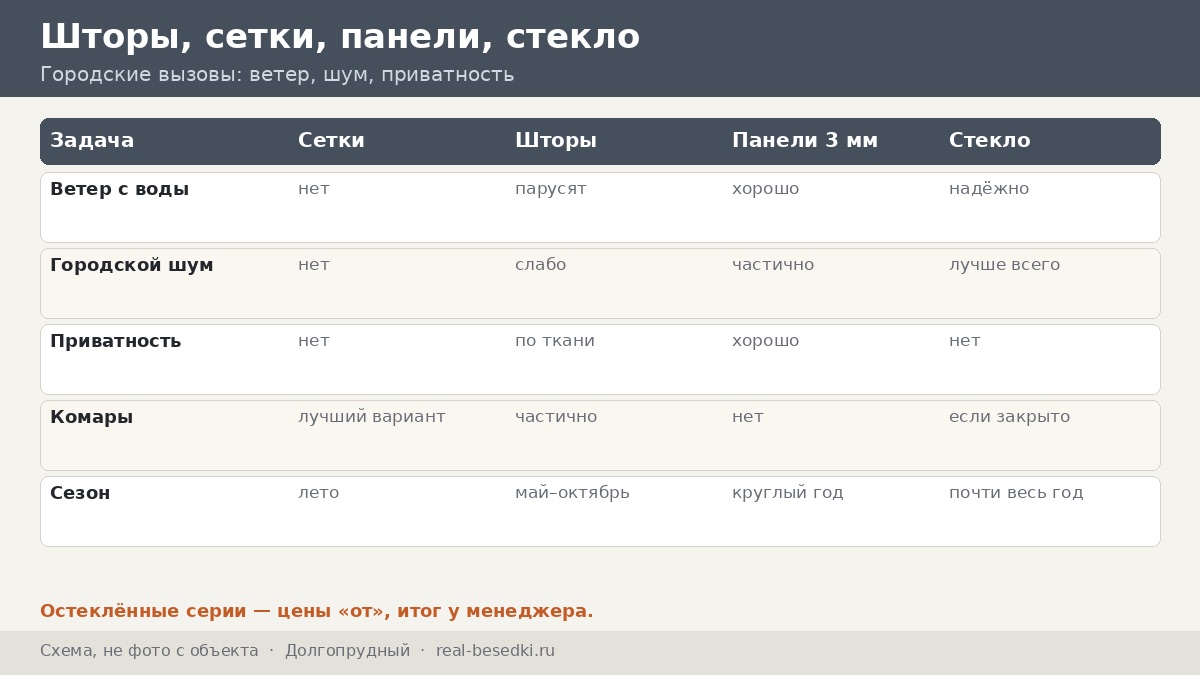
Task: Click the "лучше всего" cell
Action: click(x=1004, y=265)
